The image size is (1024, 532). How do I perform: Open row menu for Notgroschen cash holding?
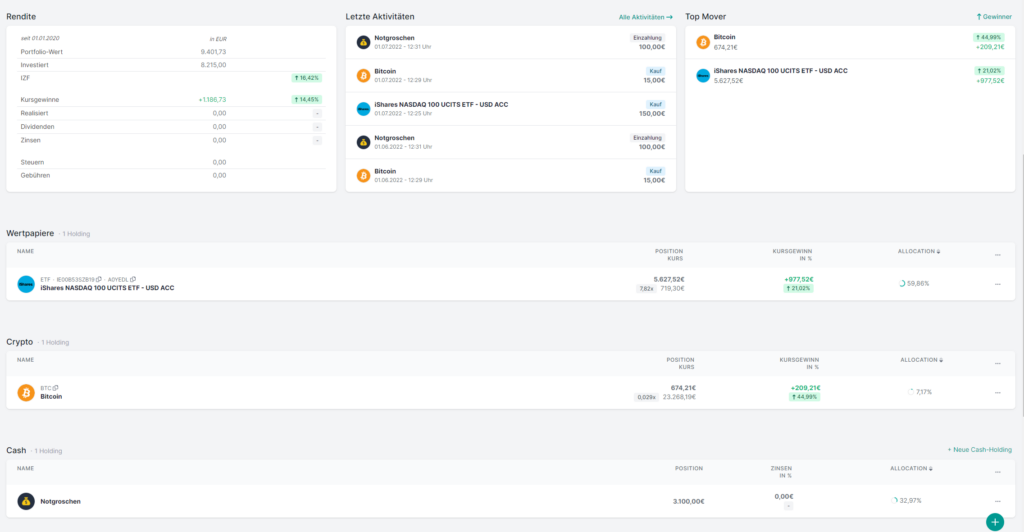pos(997,501)
